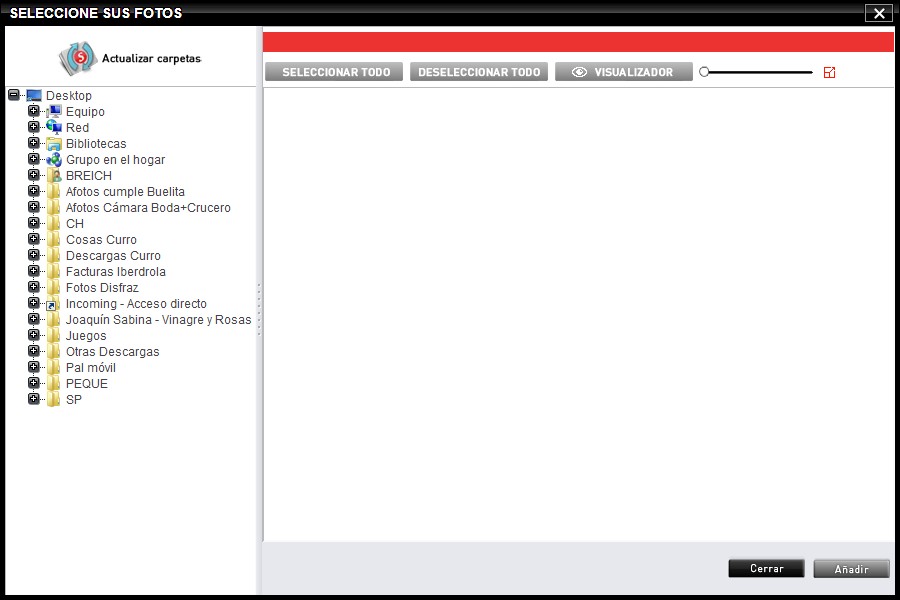Click SELECCIONAR TODO button

[334, 72]
